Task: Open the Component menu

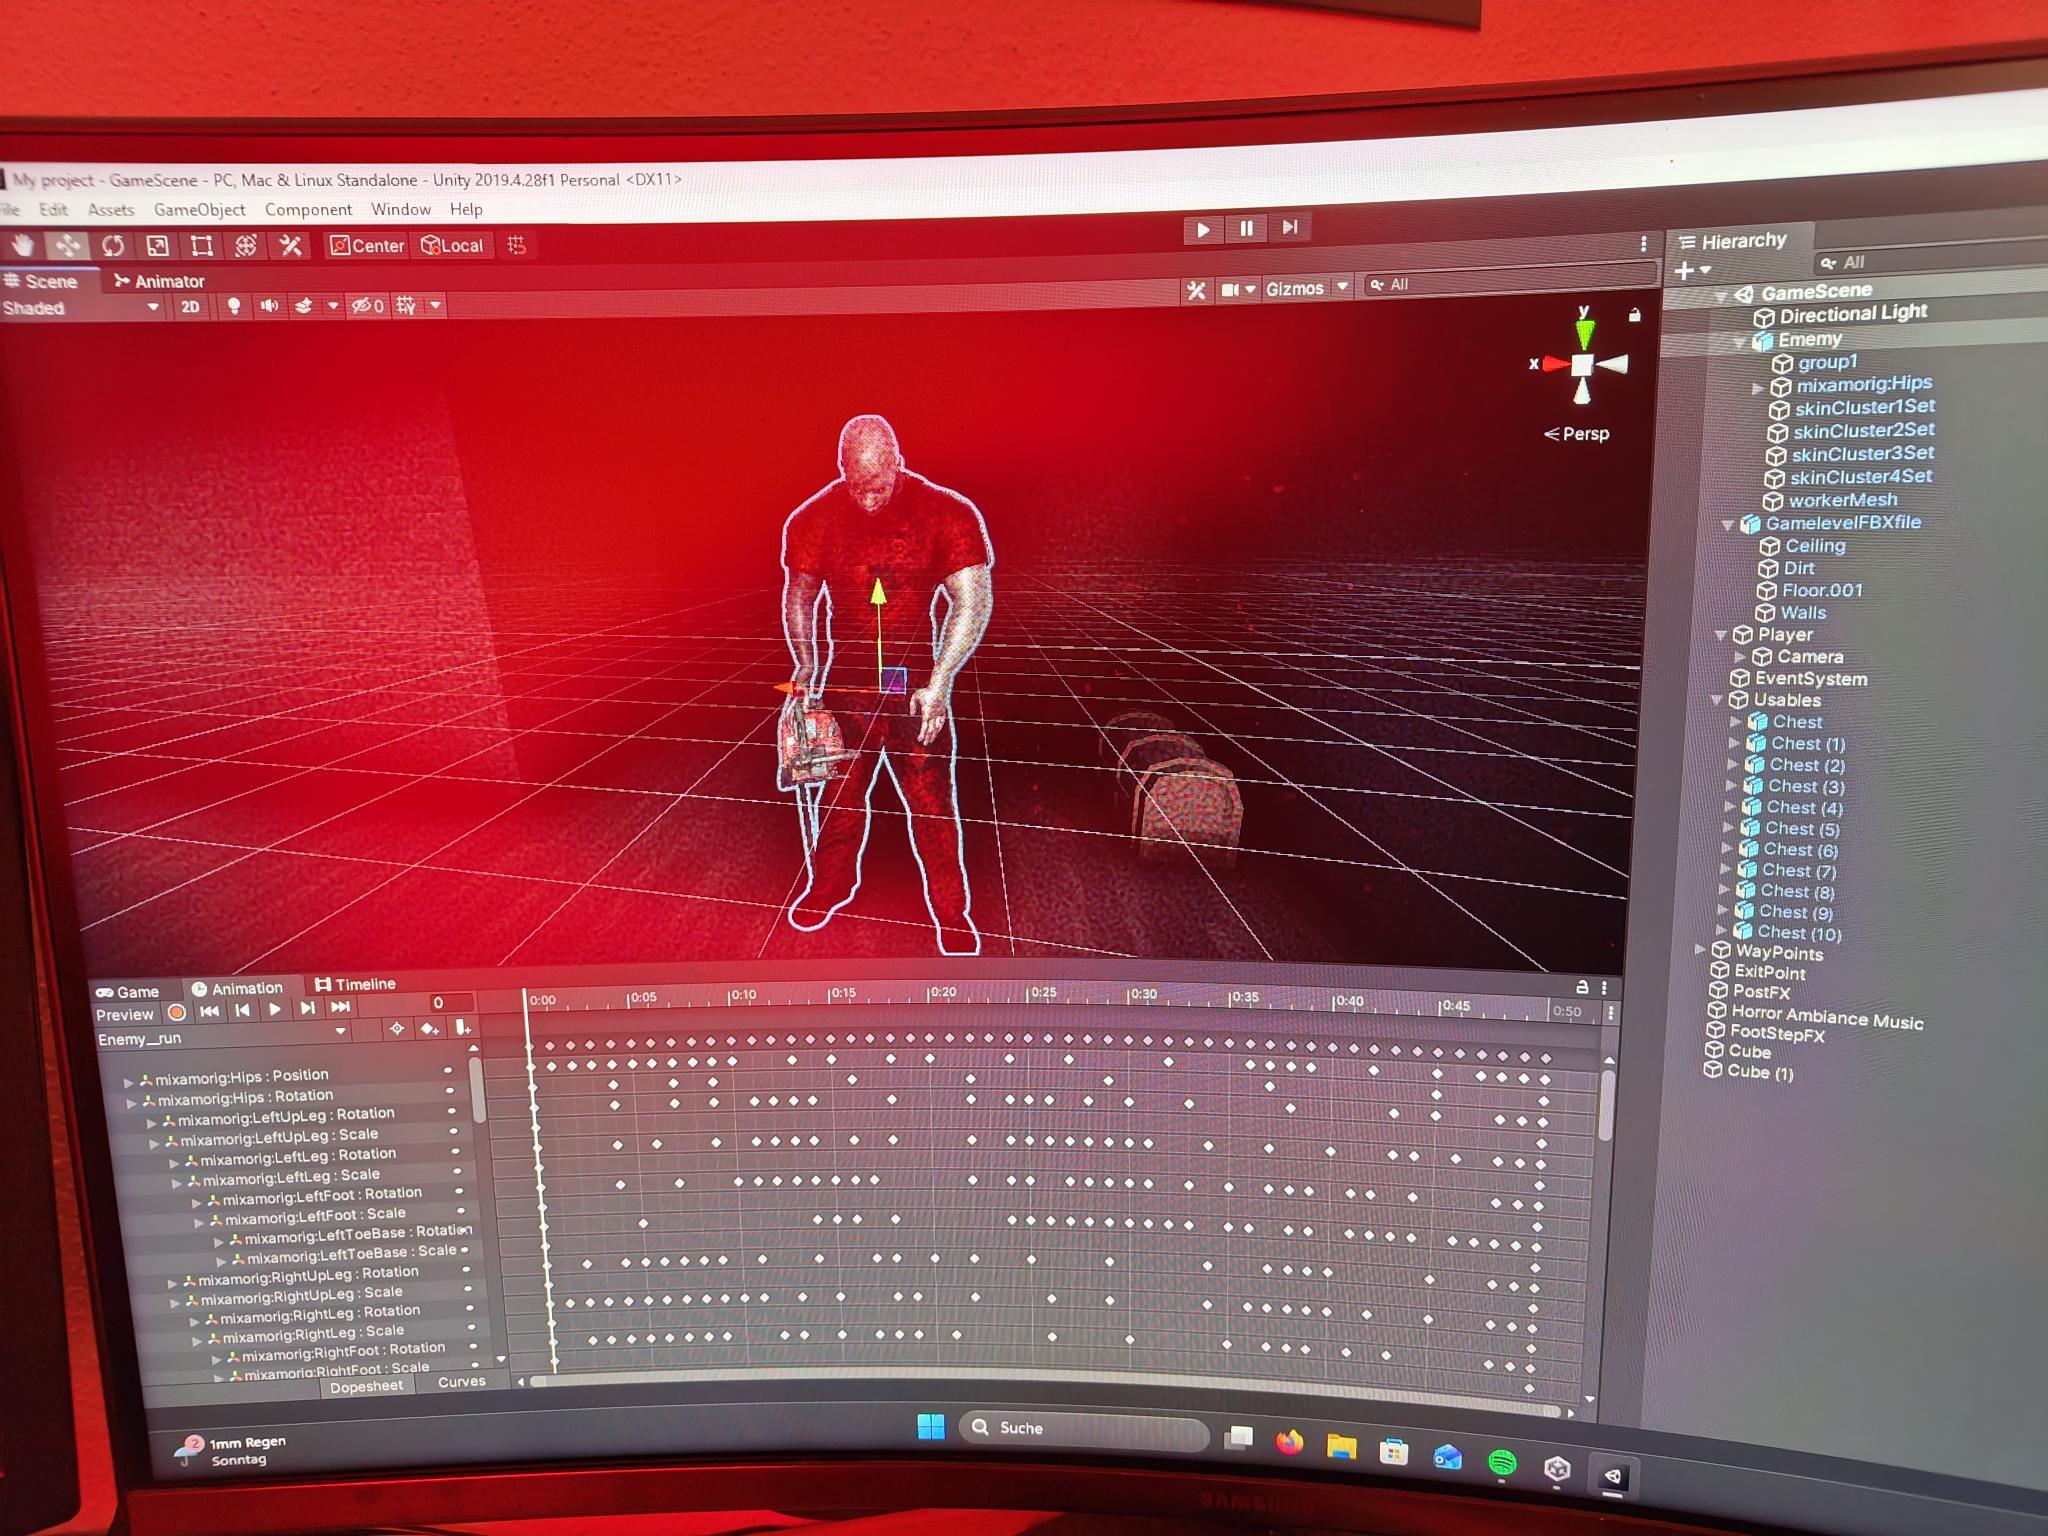Action: pos(308,209)
